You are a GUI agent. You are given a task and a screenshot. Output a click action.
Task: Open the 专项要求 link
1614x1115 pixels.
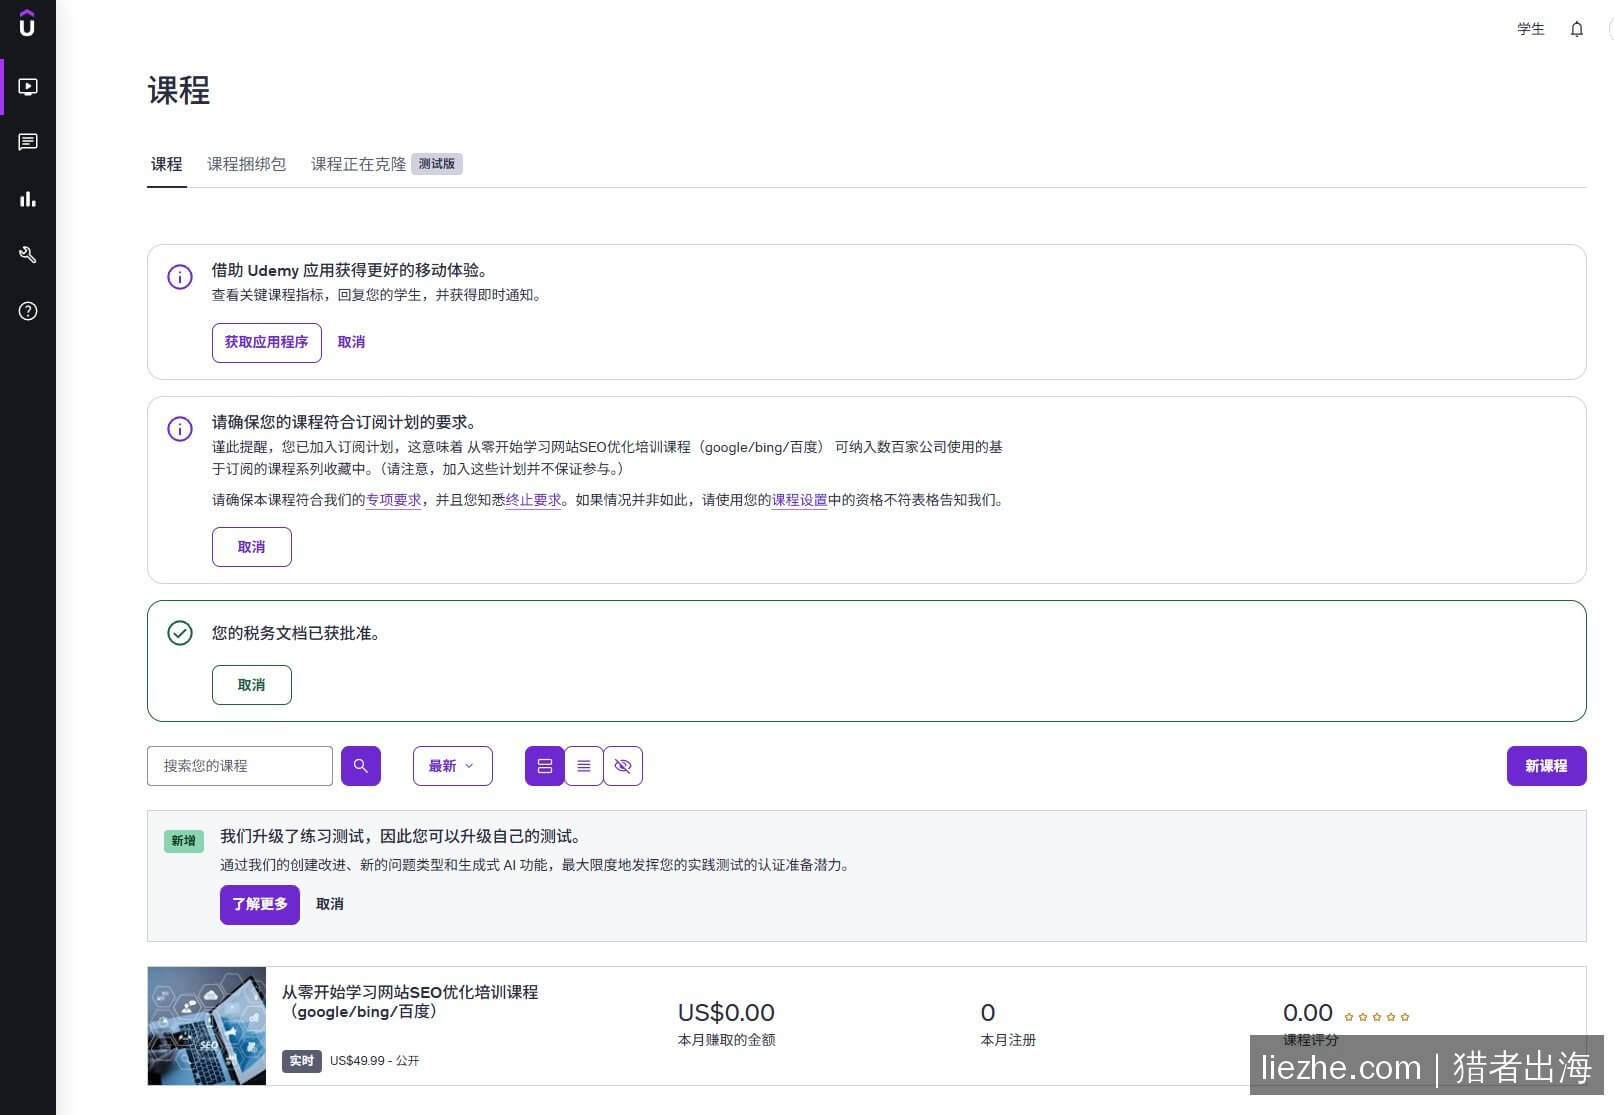[394, 500]
